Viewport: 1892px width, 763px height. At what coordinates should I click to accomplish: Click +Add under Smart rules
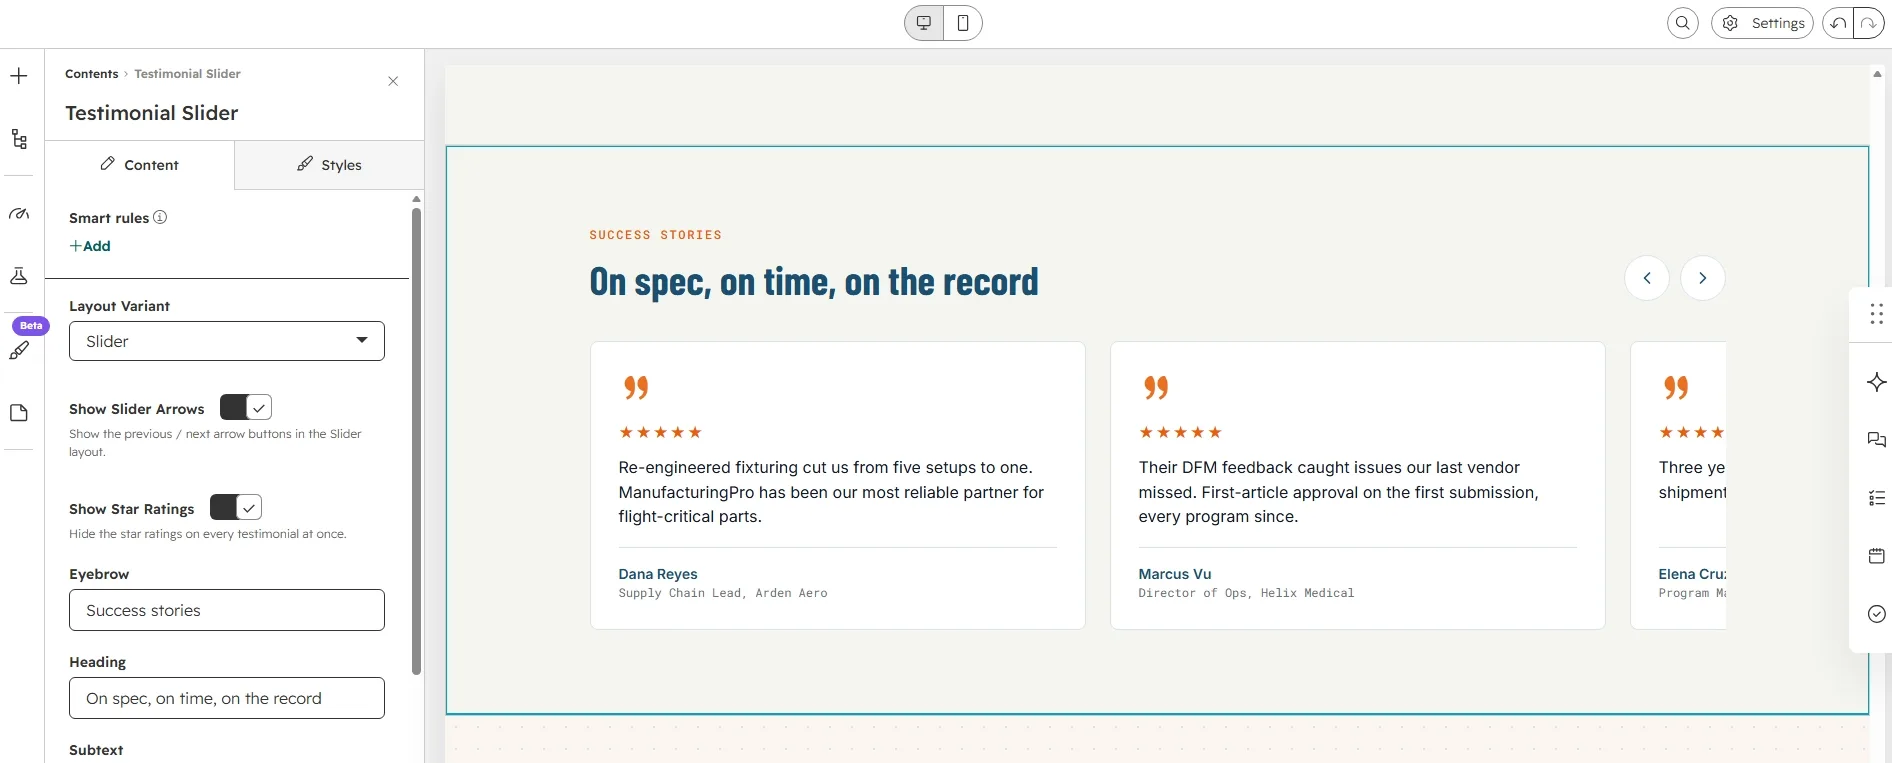click(90, 246)
